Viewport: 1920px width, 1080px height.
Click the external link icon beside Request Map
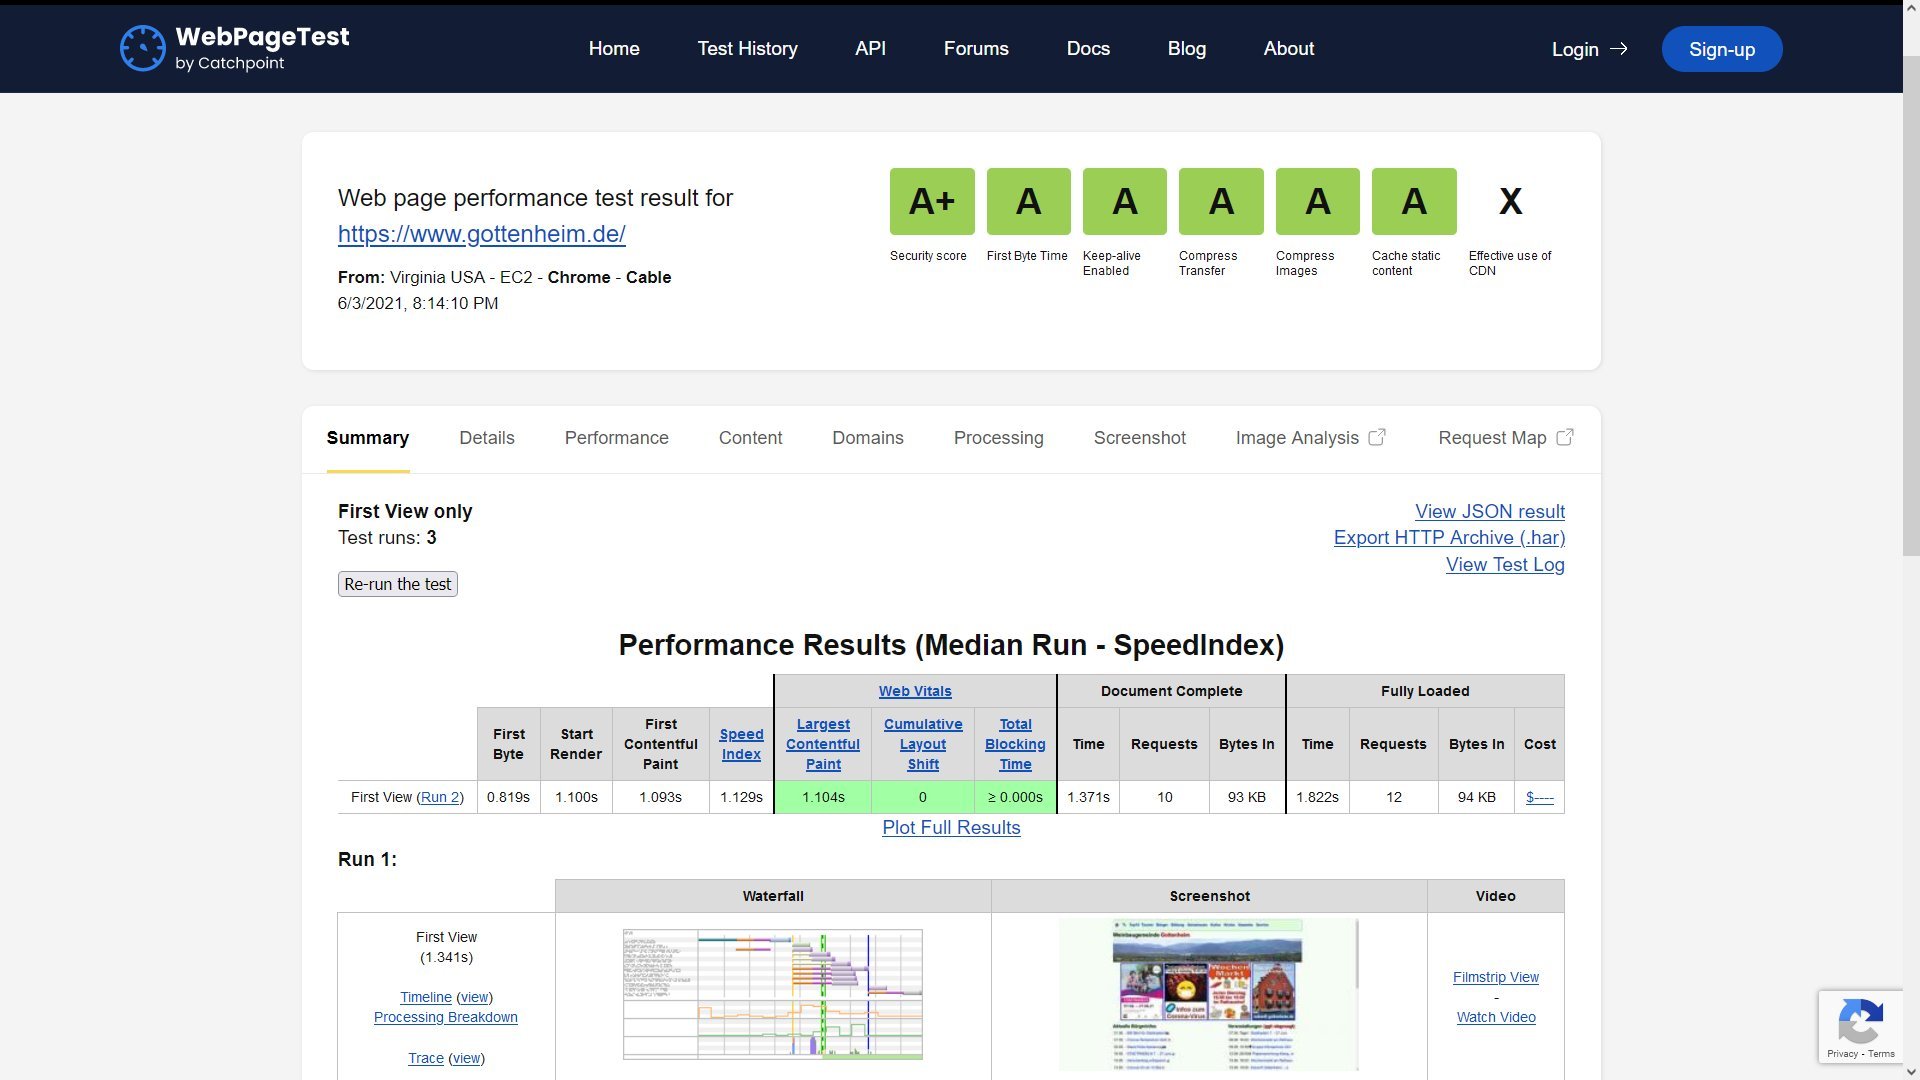(x=1565, y=437)
